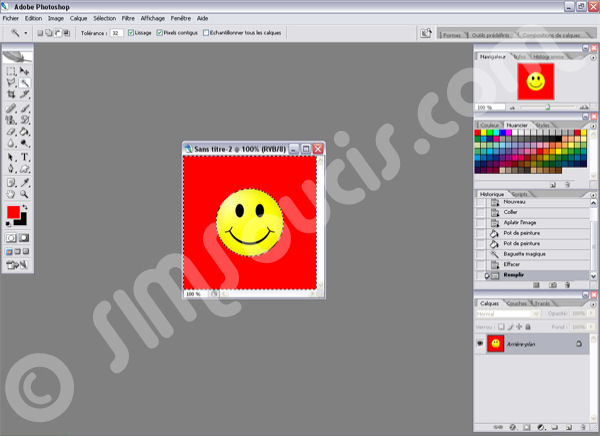Set history brush source at Nouveau
The height and width of the screenshot is (436, 600).
click(x=481, y=202)
